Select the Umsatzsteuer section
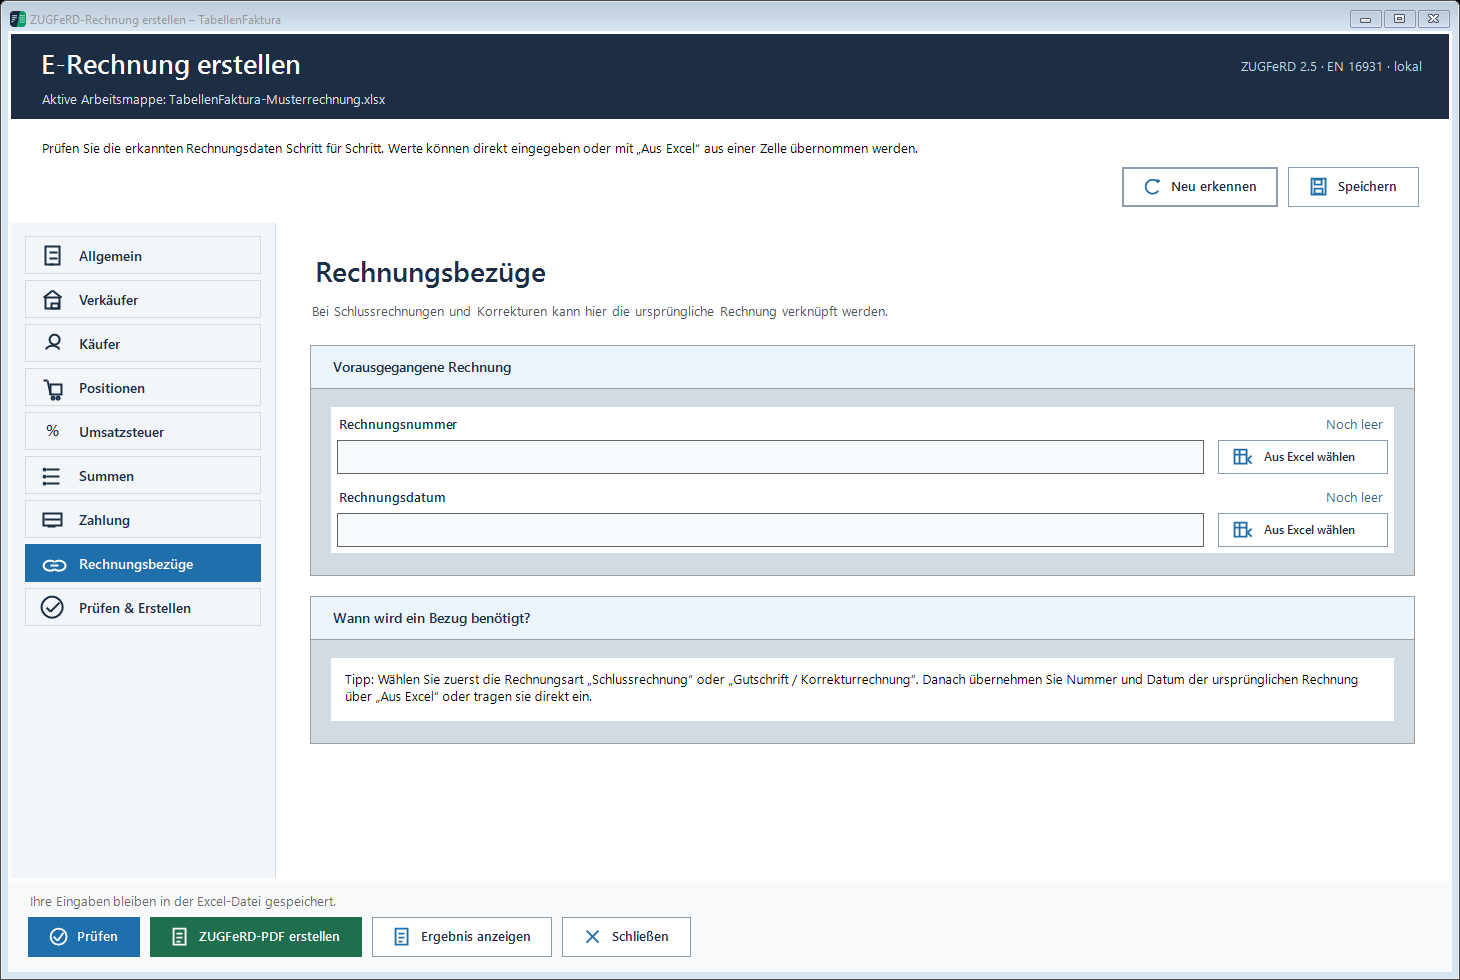Viewport: 1460px width, 980px height. point(143,431)
